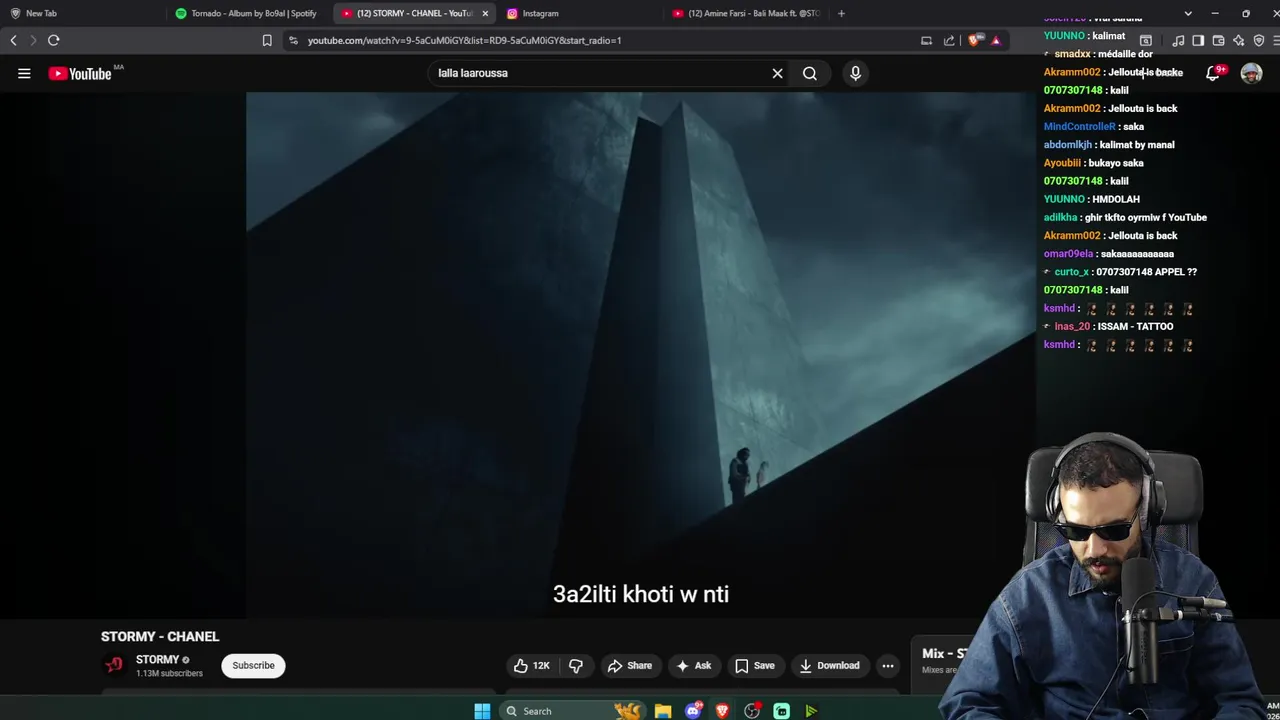Open Discord from taskbar
The image size is (1280, 720).
tap(693, 711)
